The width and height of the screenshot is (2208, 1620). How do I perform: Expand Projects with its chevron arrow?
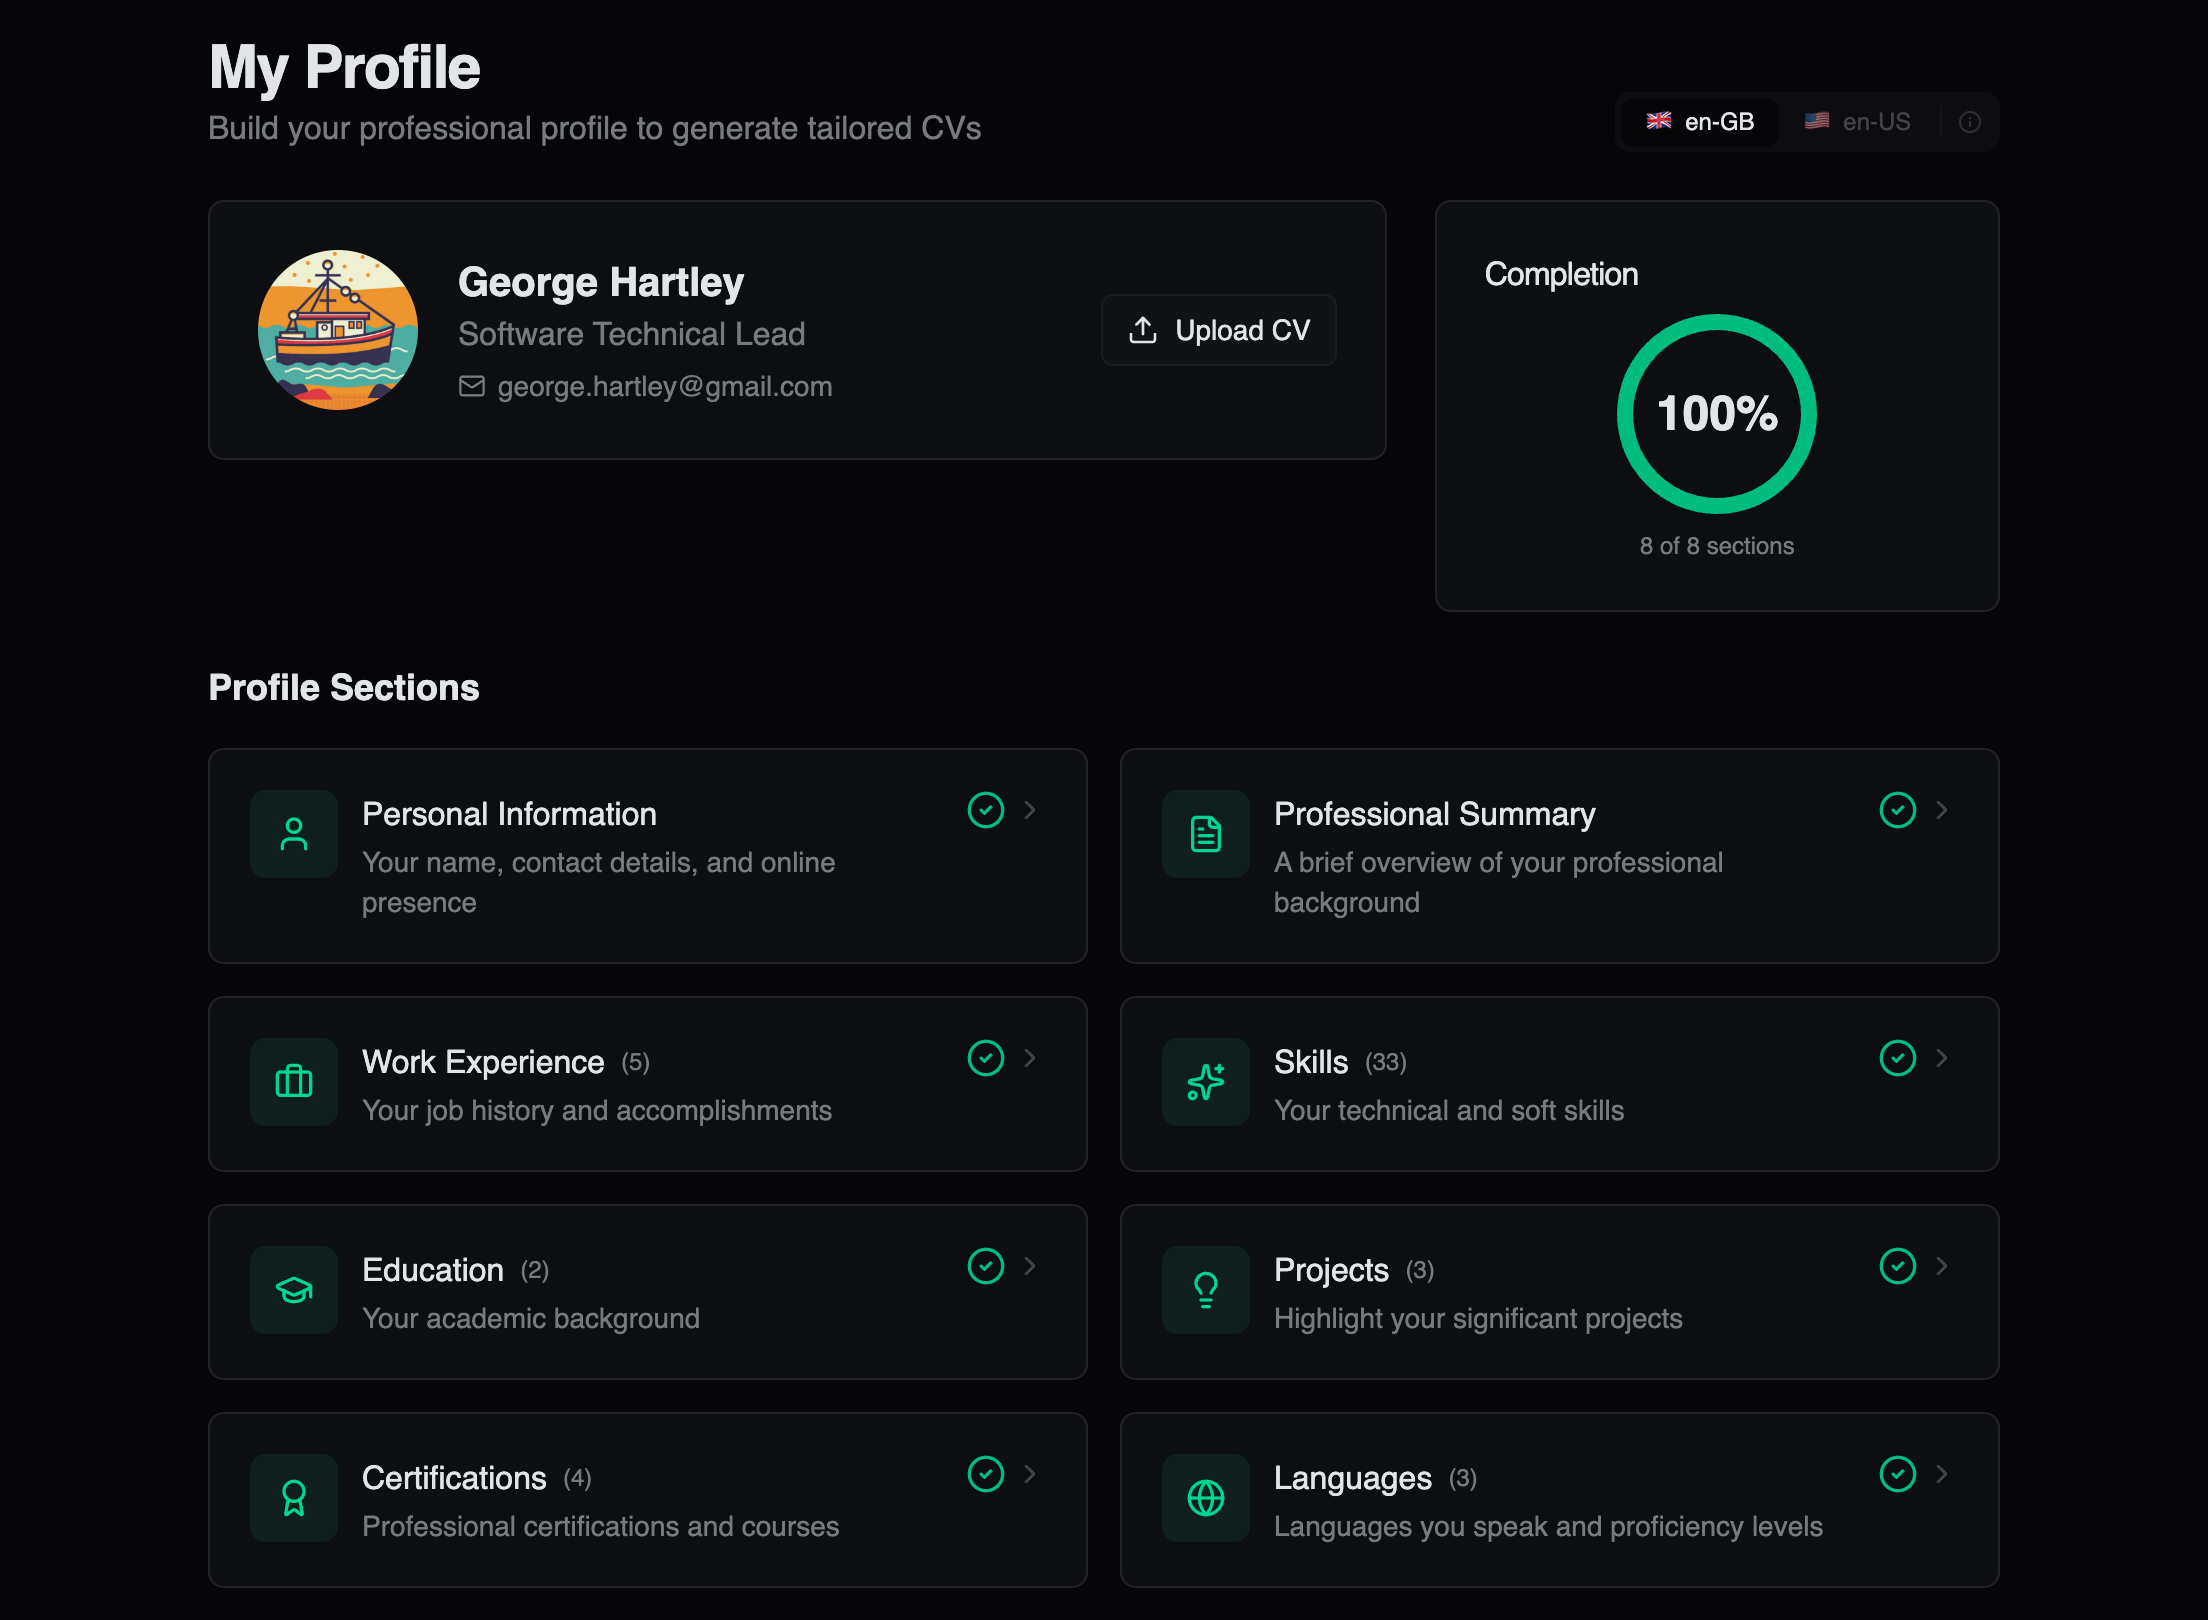tap(1942, 1266)
